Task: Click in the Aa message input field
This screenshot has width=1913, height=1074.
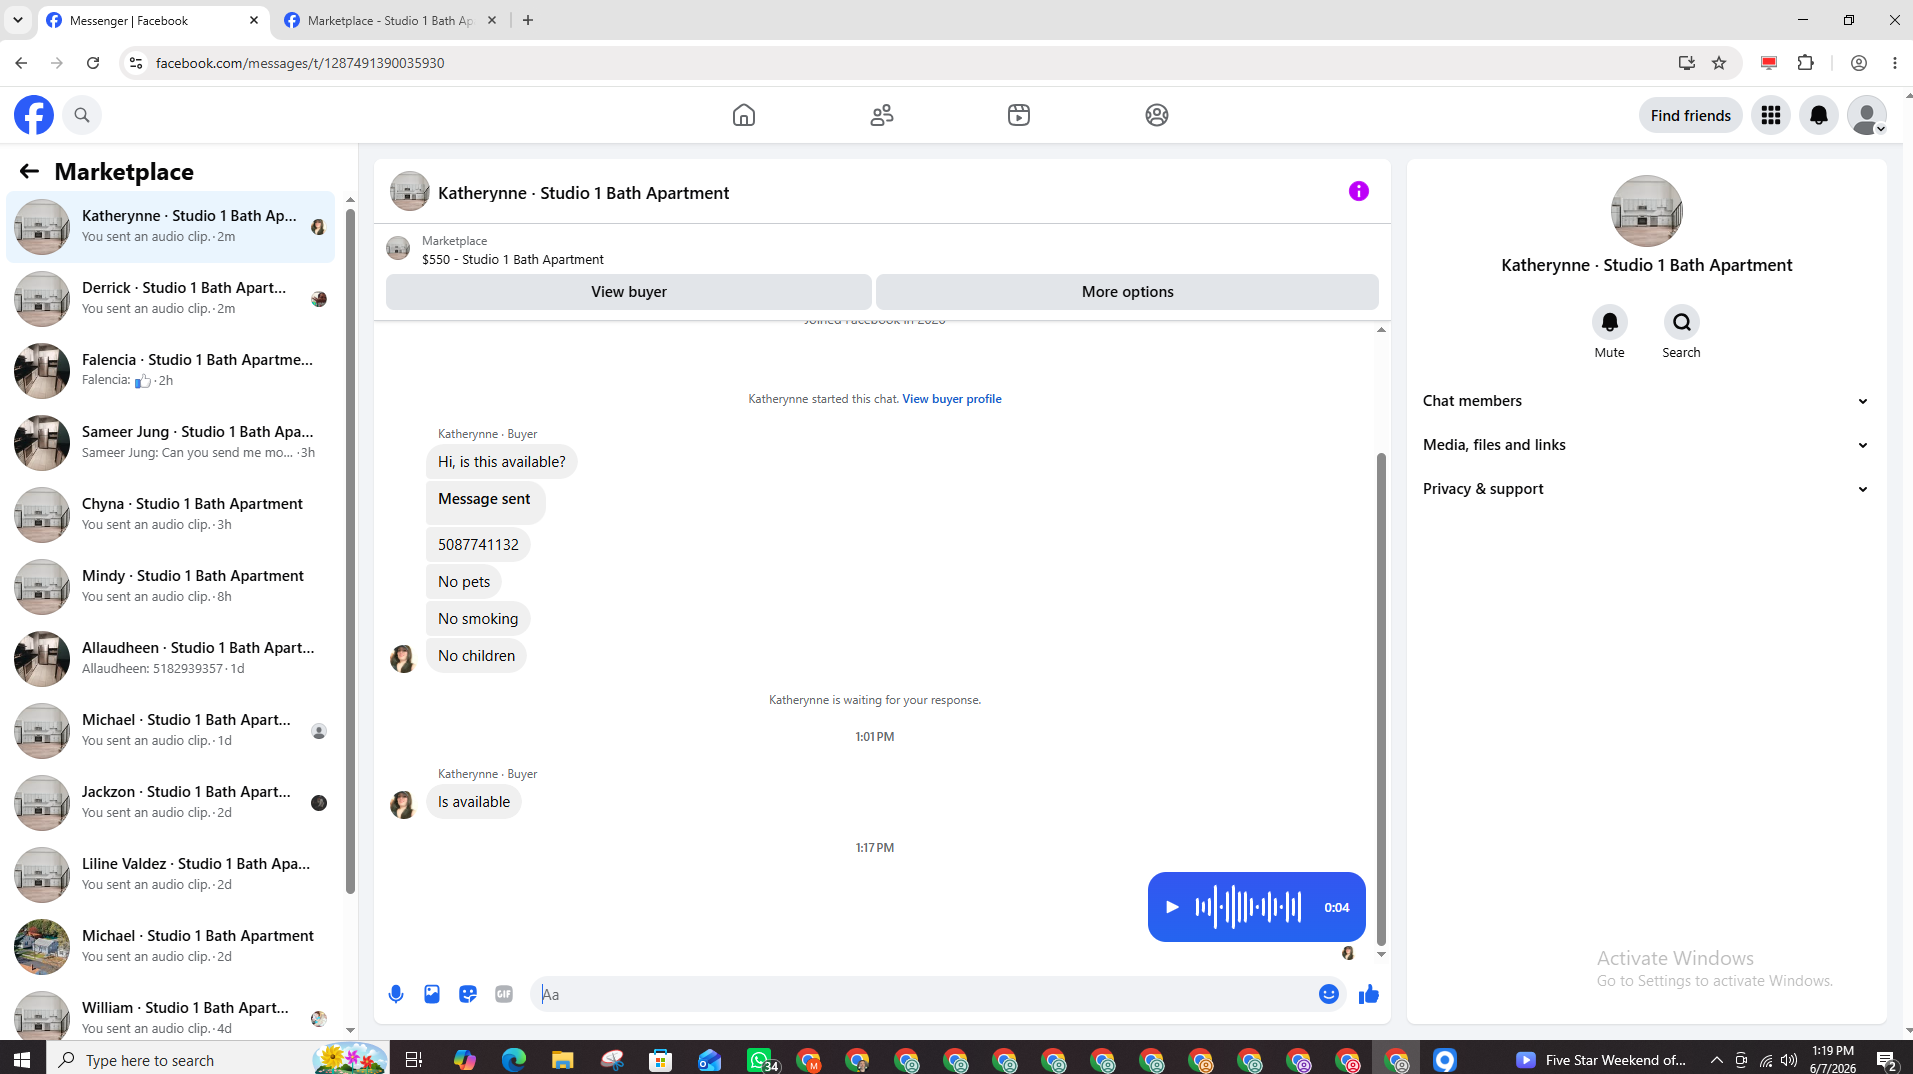Action: [x=925, y=994]
